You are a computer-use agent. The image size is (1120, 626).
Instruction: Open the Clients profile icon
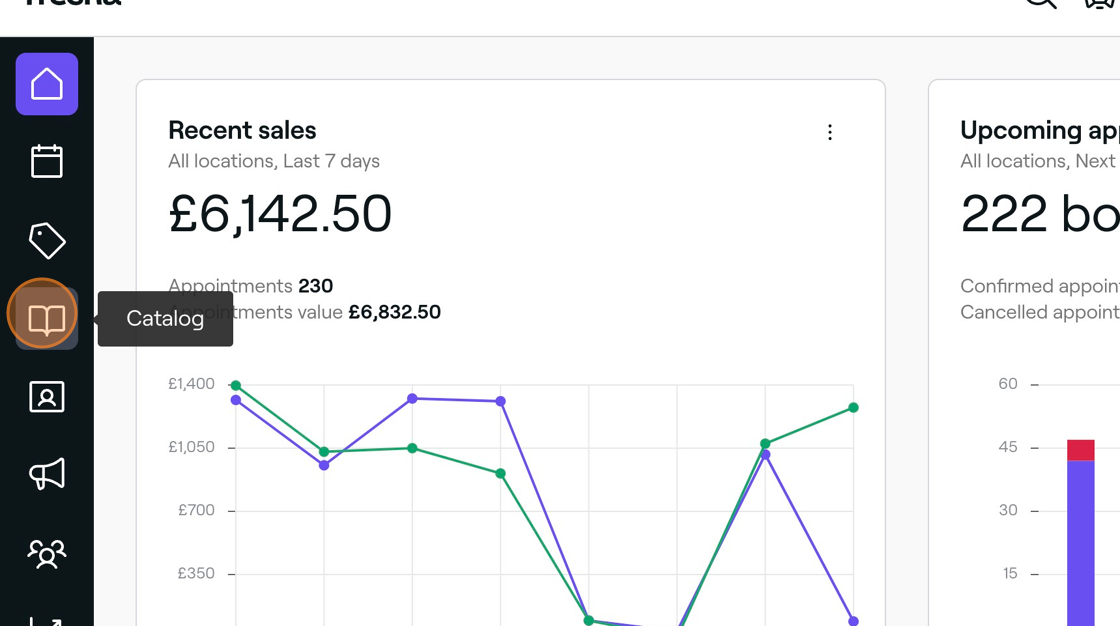click(46, 397)
